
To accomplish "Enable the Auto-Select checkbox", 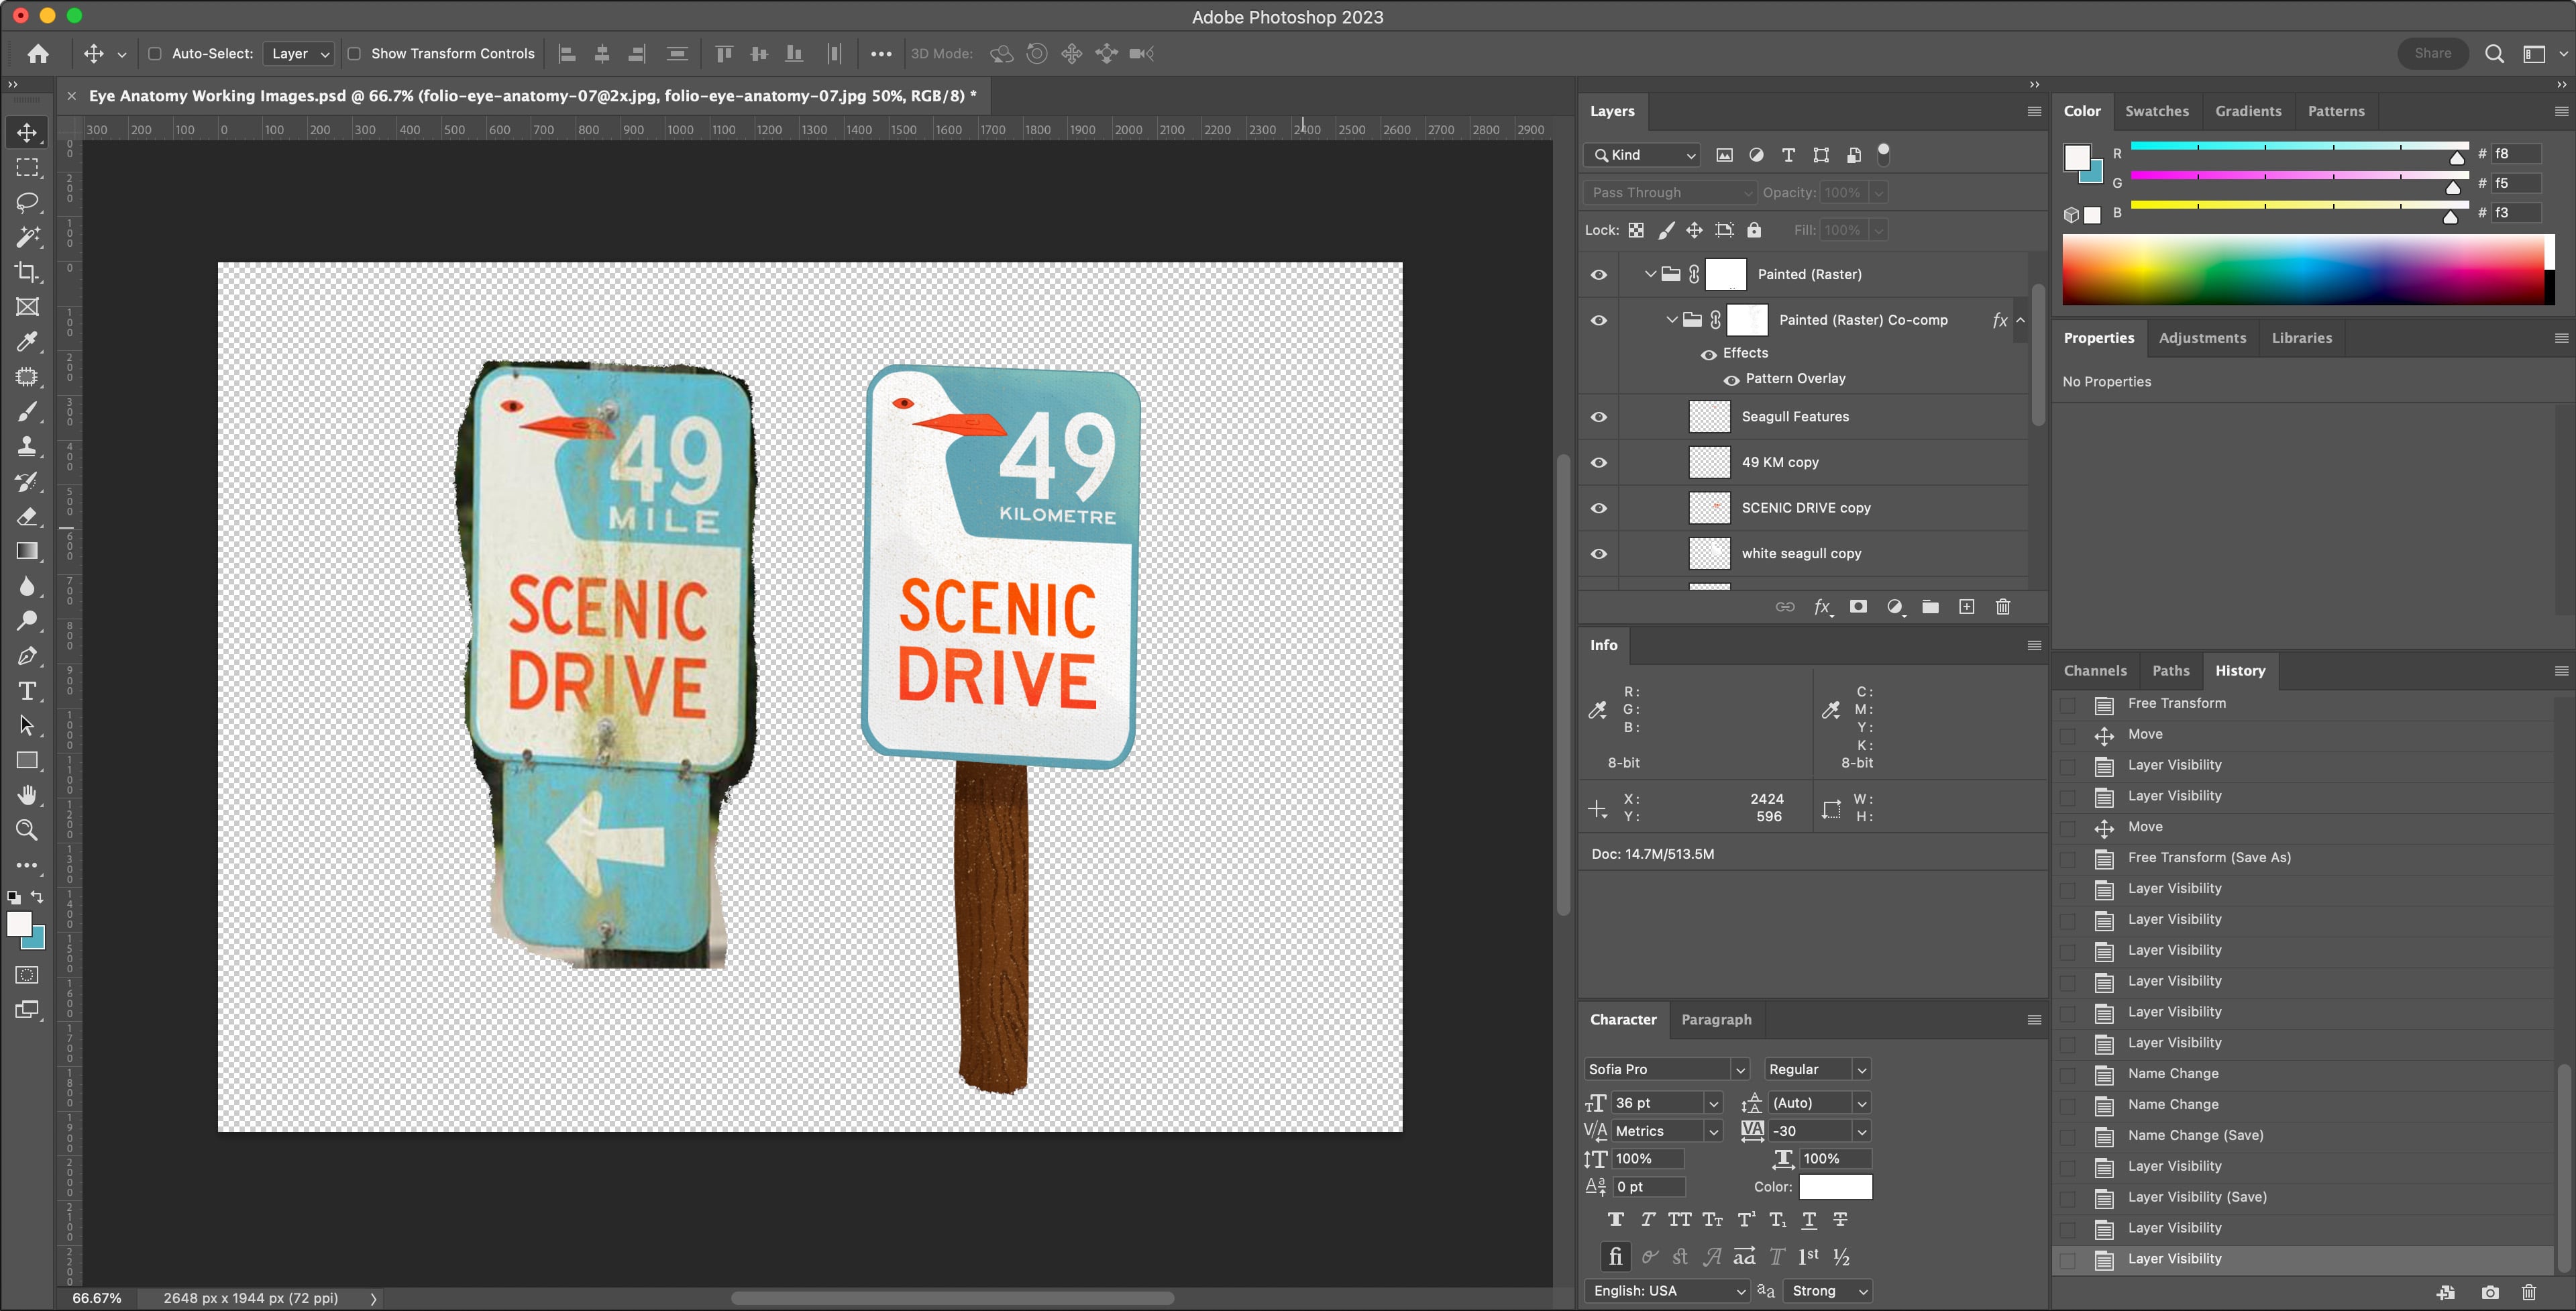I will coord(155,54).
